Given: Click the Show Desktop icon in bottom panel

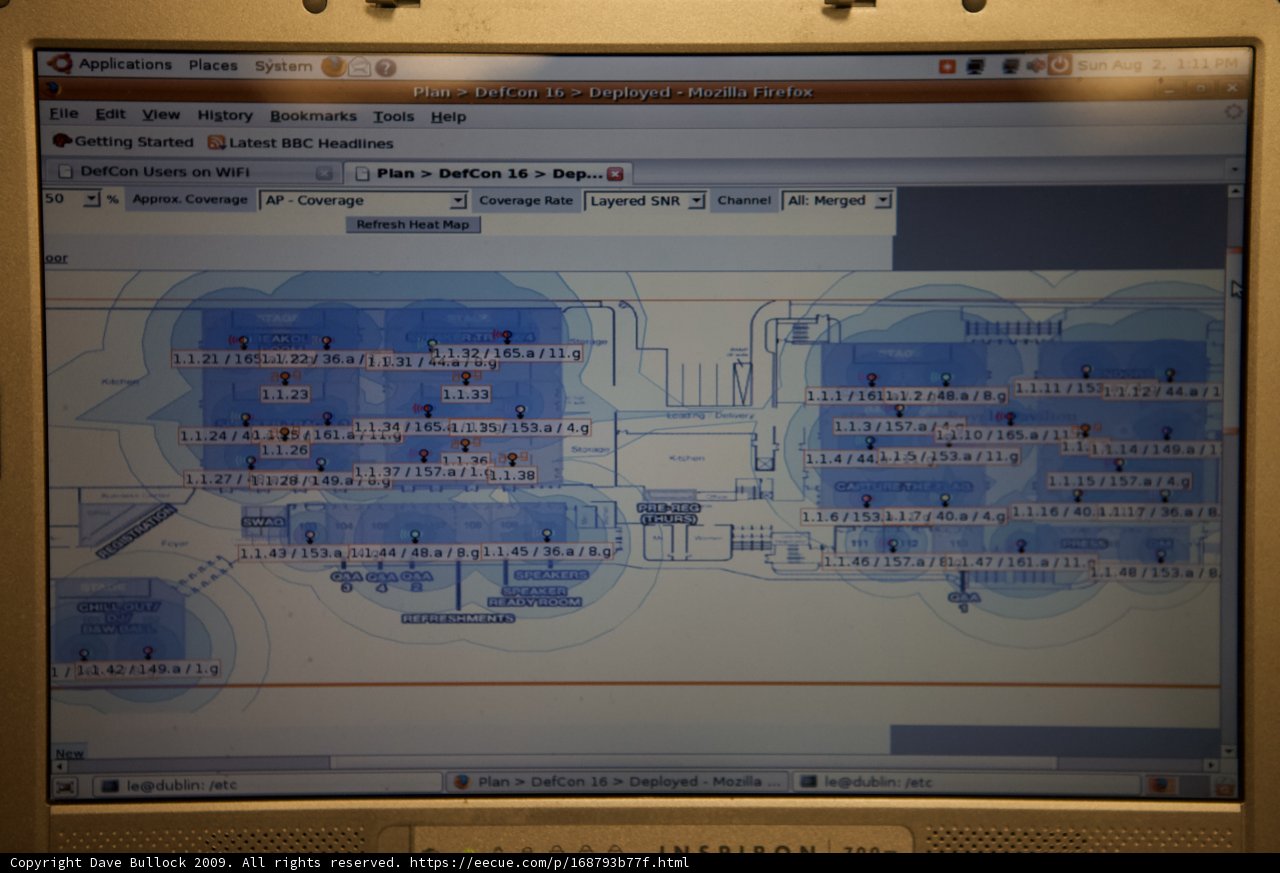Looking at the screenshot, I should (x=65, y=786).
